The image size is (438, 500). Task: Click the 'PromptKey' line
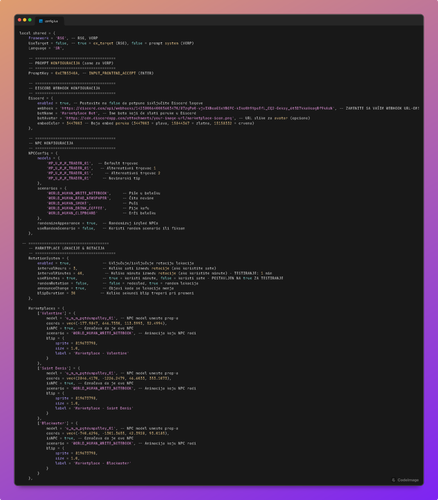(91, 73)
